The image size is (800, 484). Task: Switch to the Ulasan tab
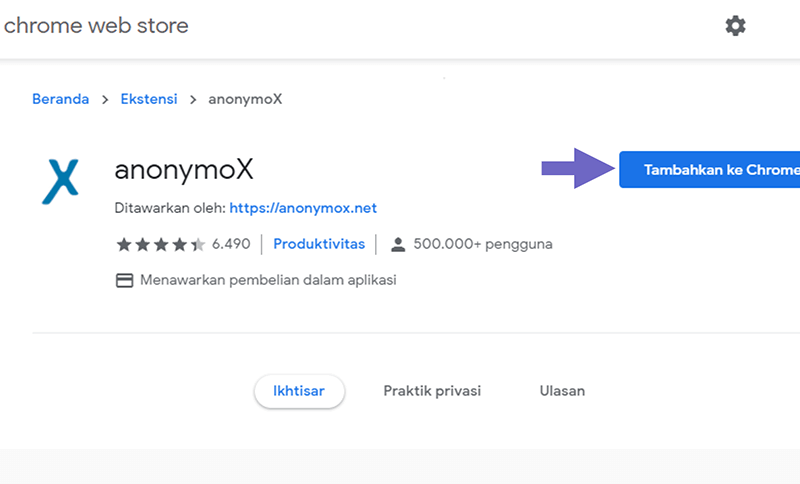562,391
